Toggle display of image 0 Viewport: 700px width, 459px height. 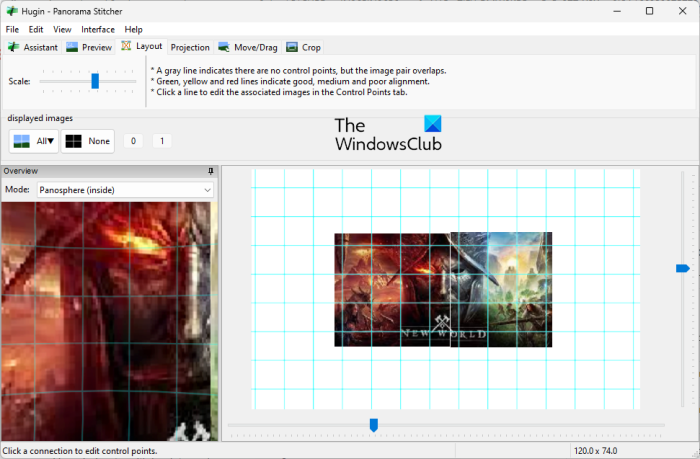(133, 141)
